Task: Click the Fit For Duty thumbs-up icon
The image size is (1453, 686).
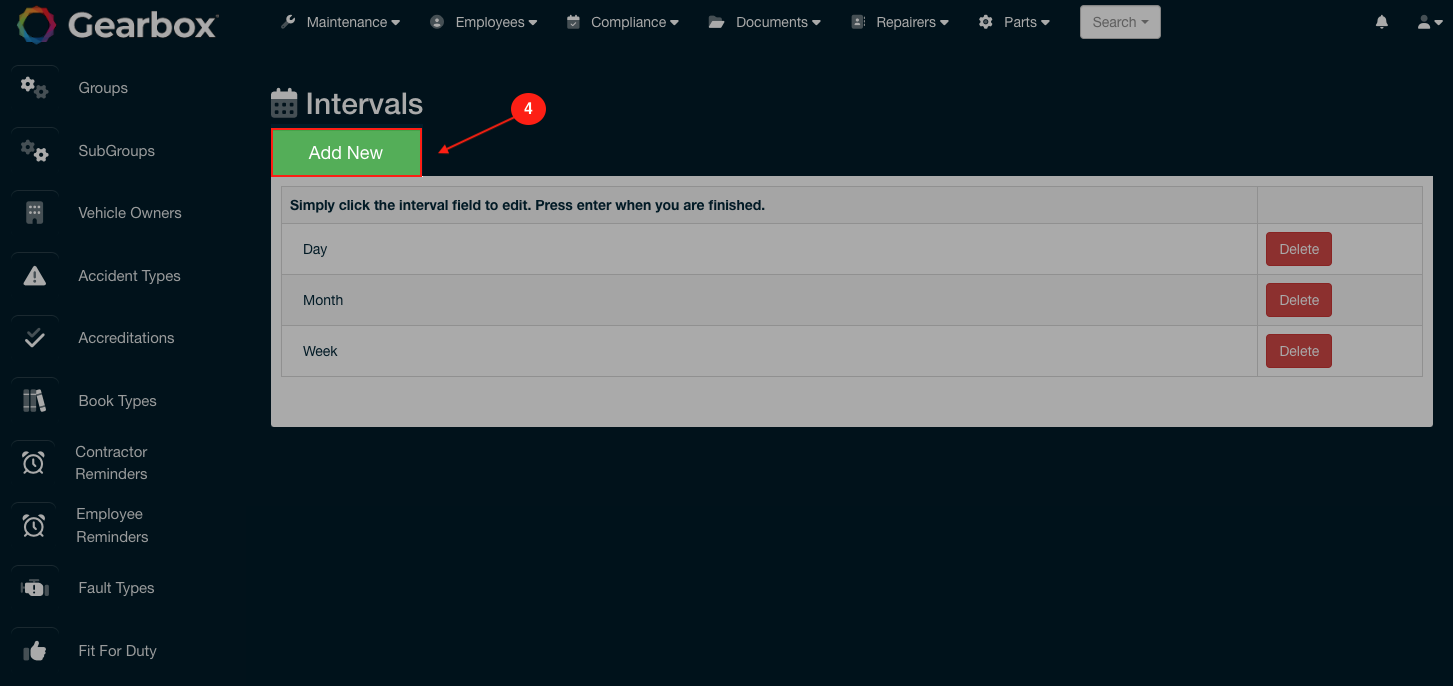Action: [x=34, y=650]
